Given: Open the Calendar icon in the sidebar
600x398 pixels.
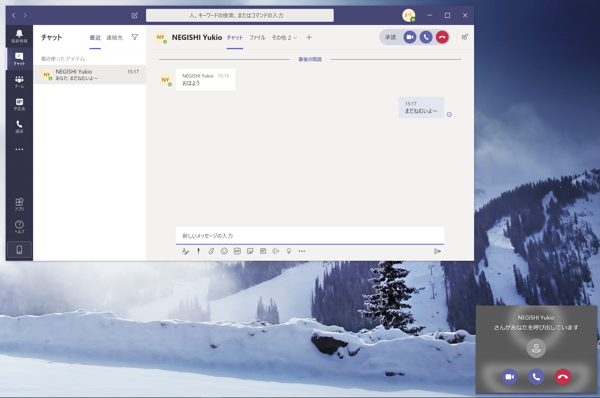Looking at the screenshot, I should [19, 104].
